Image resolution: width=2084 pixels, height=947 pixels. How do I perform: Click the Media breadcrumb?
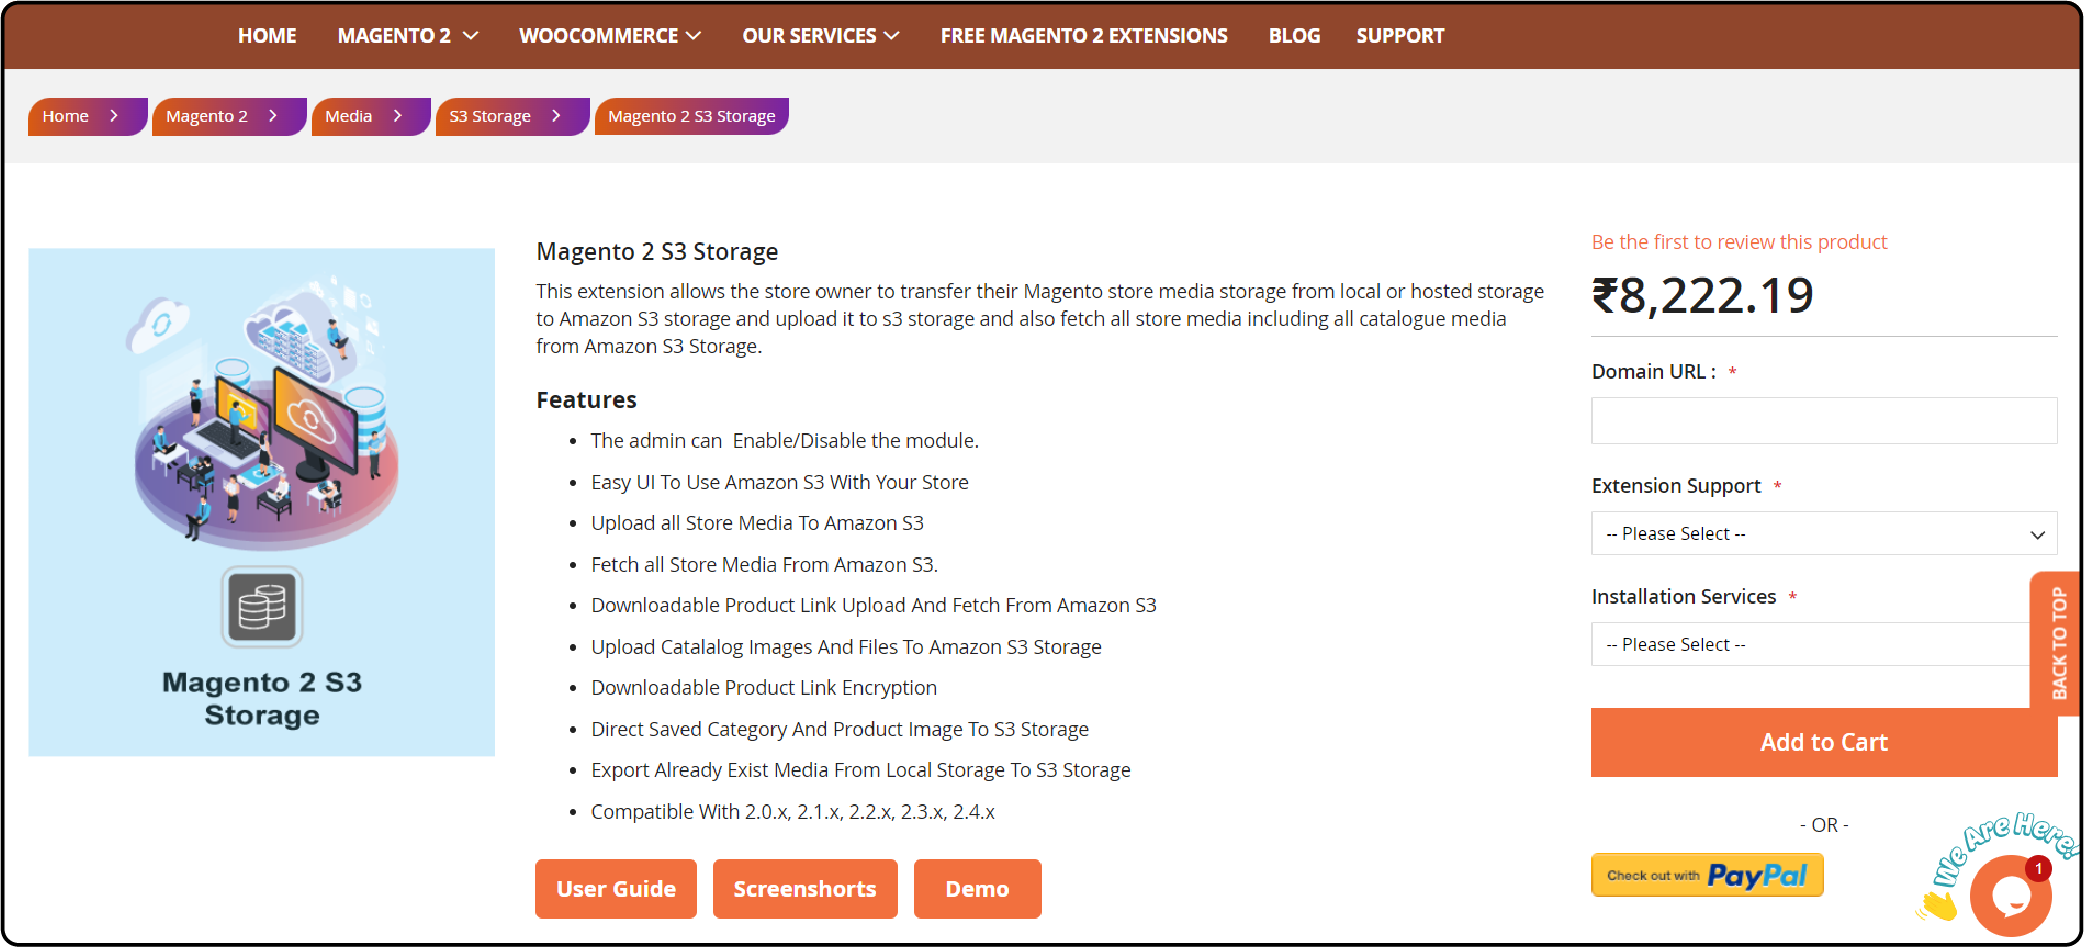[370, 116]
